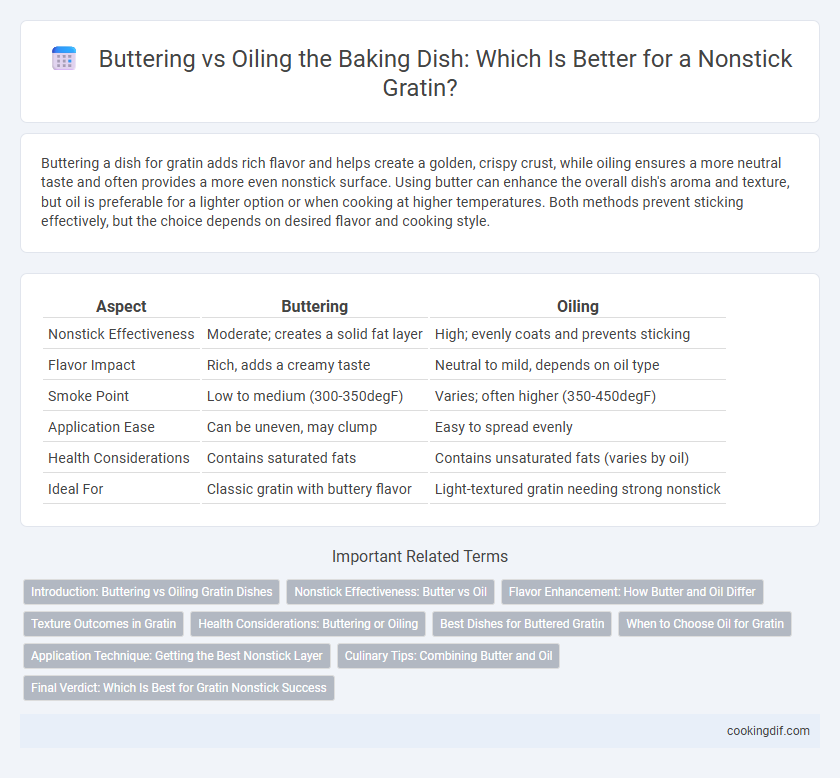Select the Nonstick Effectiveness row label
Viewport: 840px width, 778px height.
pos(121,334)
